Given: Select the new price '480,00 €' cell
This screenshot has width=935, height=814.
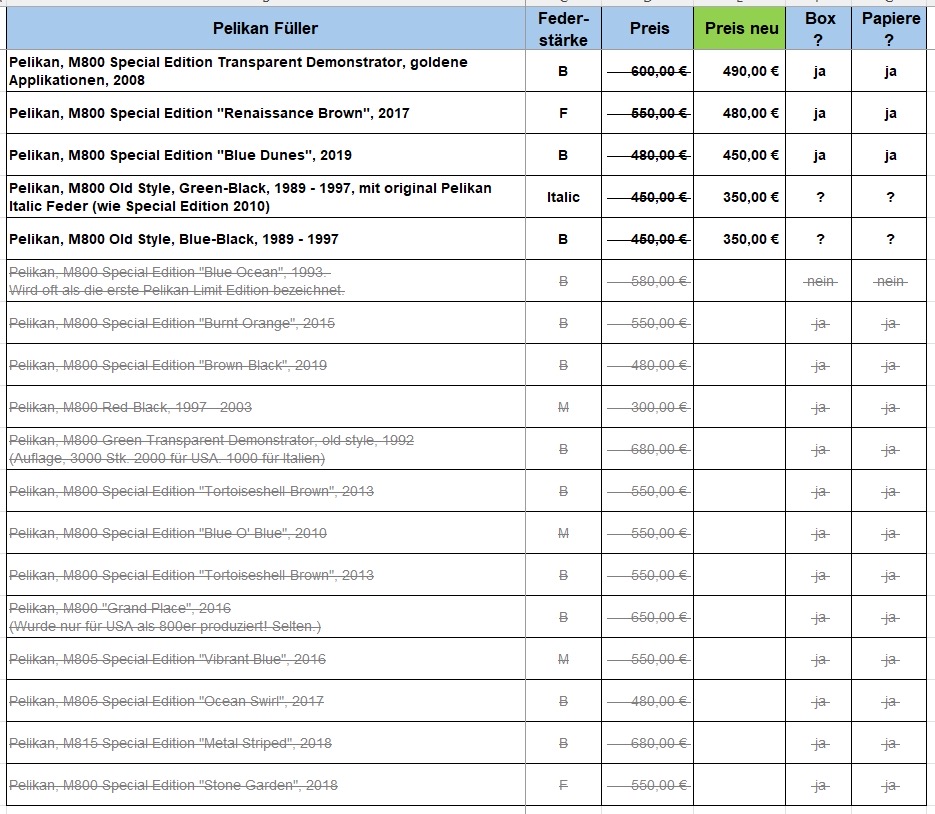Looking at the screenshot, I should (x=740, y=113).
